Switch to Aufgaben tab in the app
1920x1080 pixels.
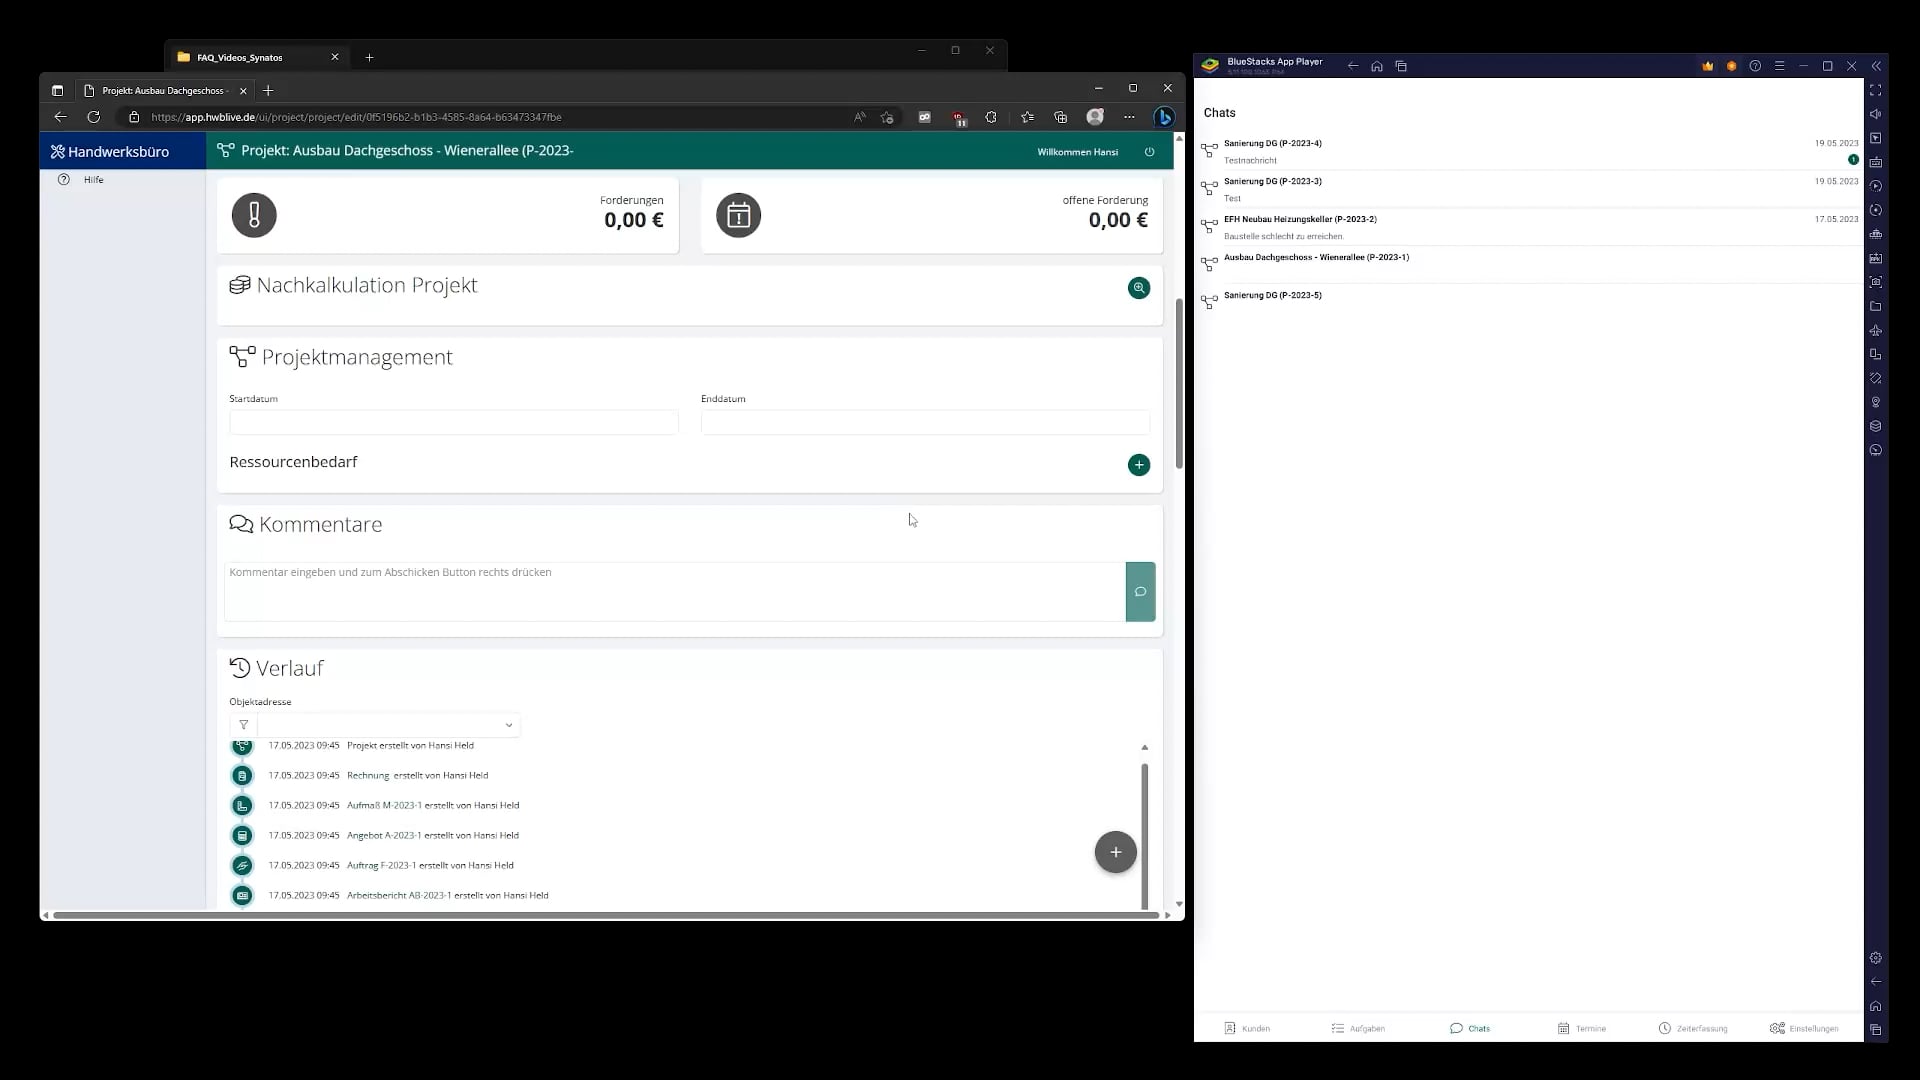point(1358,1028)
